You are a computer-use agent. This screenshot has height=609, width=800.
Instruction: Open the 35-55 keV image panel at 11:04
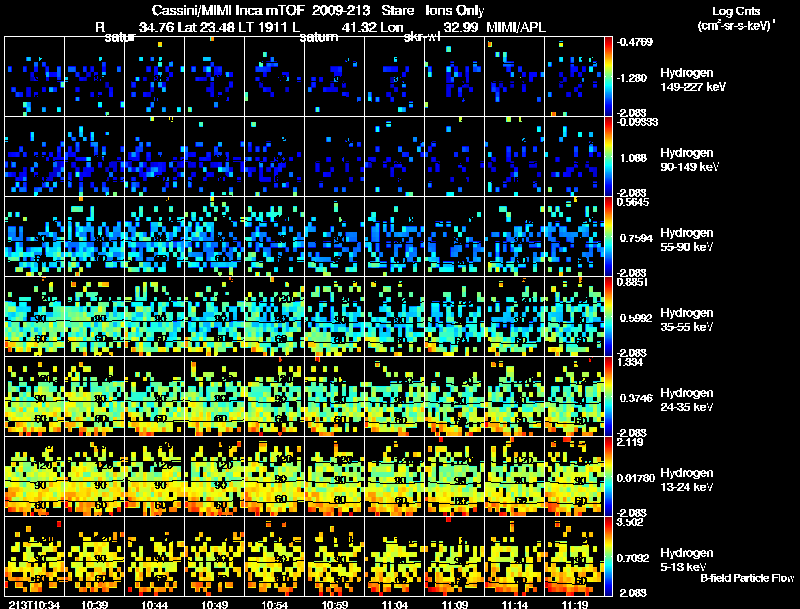394,316
